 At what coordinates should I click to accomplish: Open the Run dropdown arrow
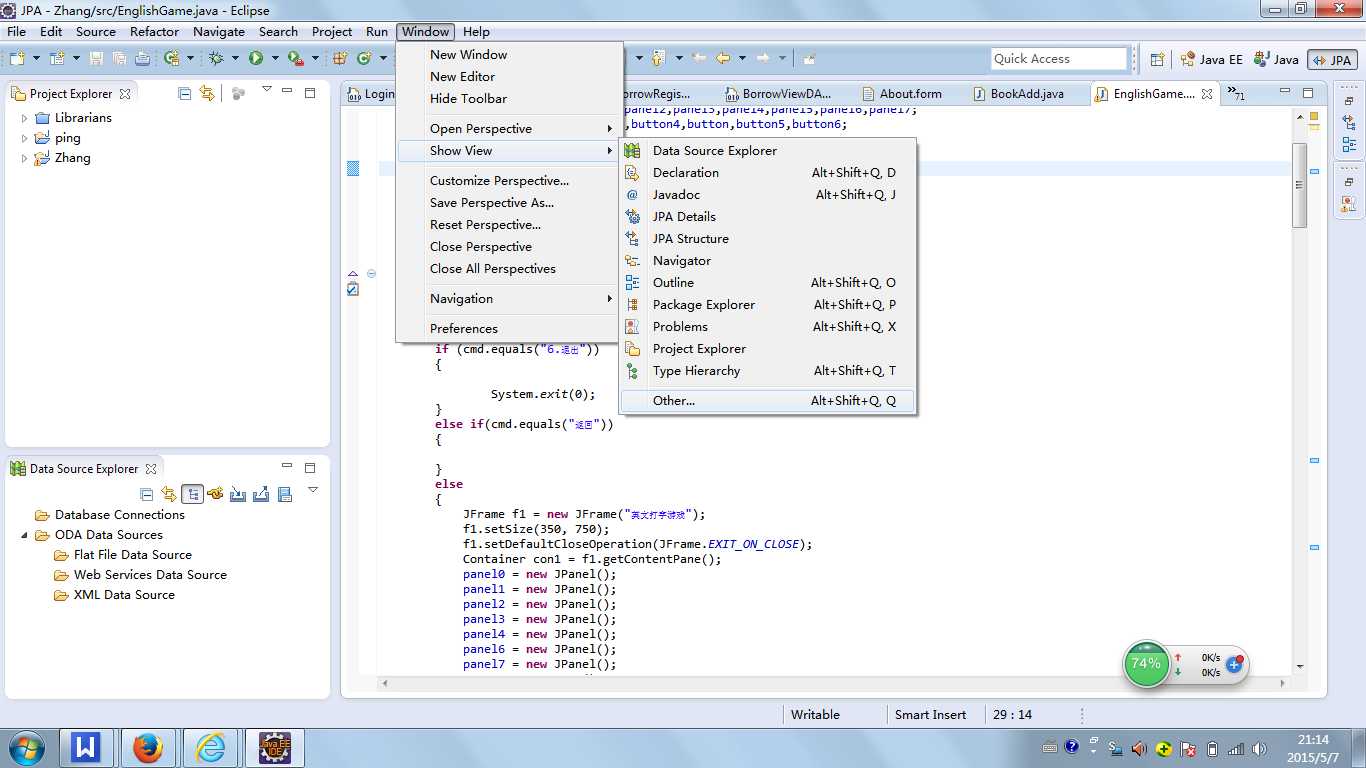point(275,59)
